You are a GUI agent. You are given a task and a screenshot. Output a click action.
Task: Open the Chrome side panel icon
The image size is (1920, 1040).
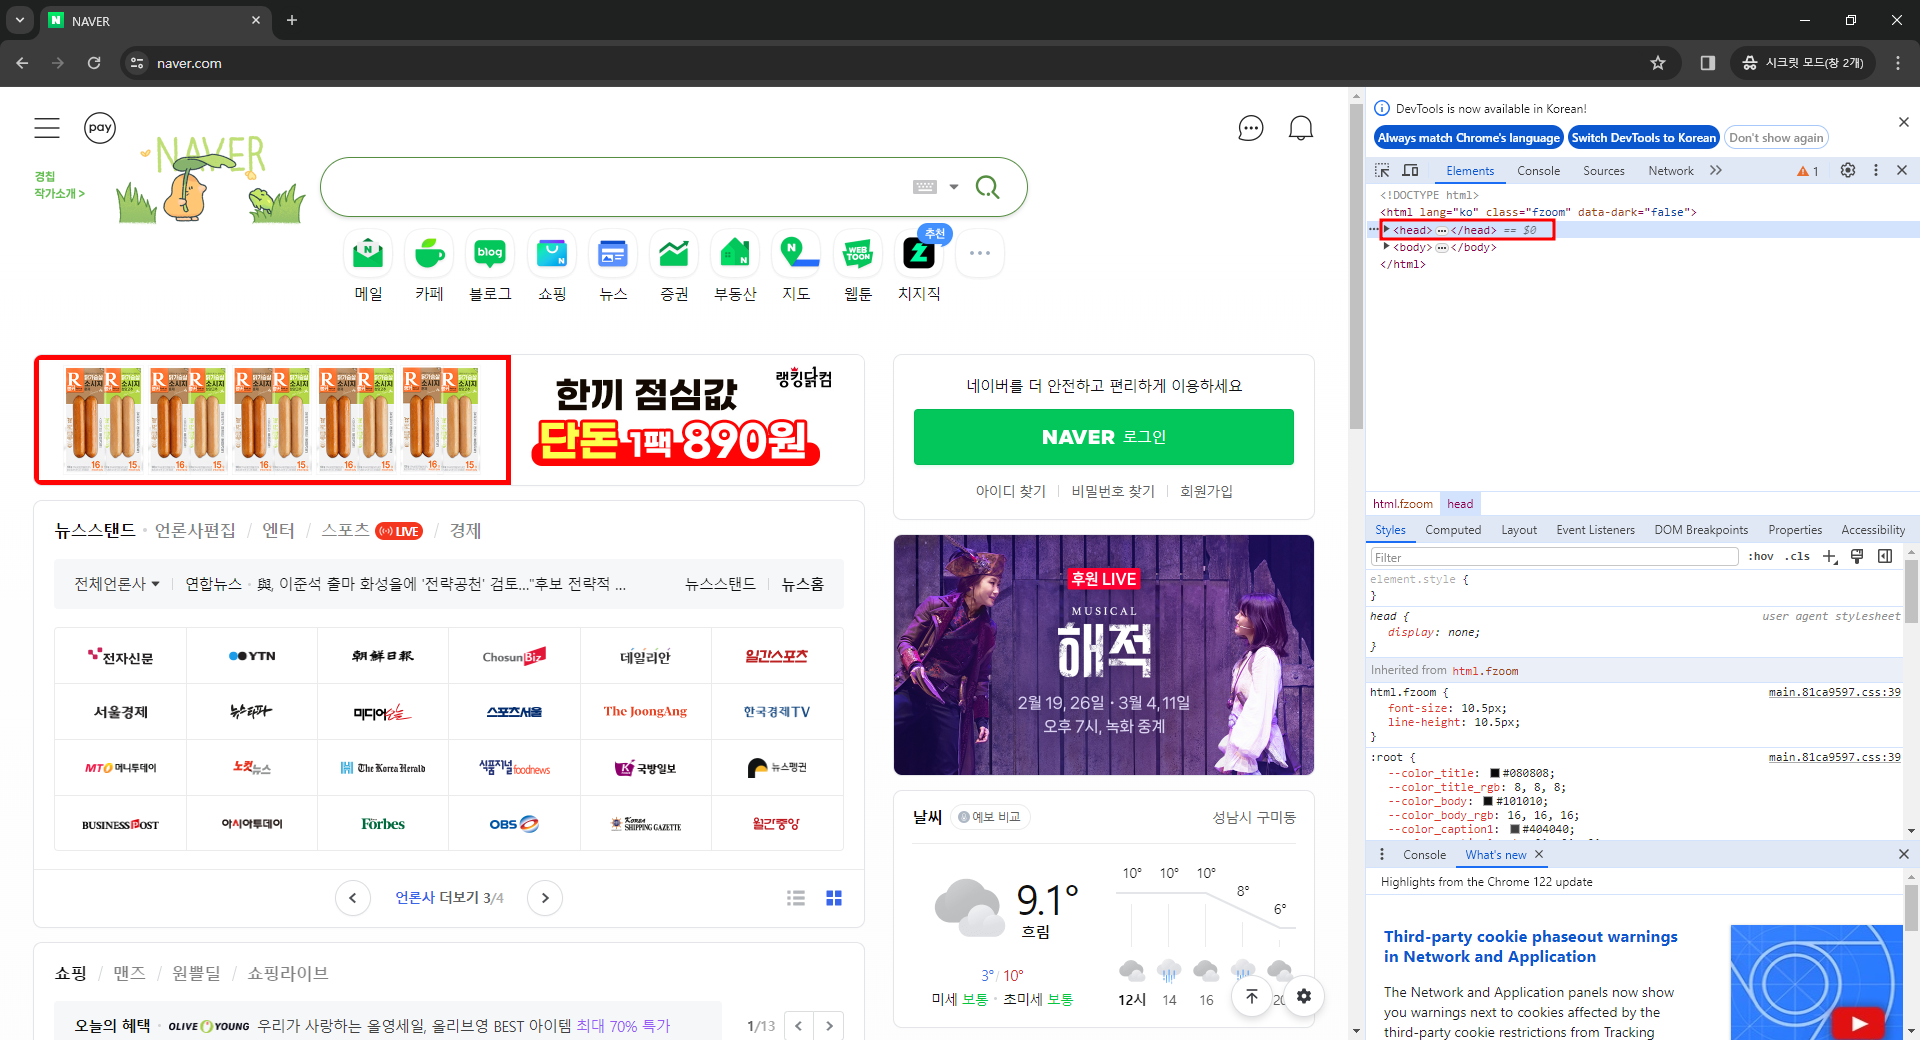[x=1708, y=63]
